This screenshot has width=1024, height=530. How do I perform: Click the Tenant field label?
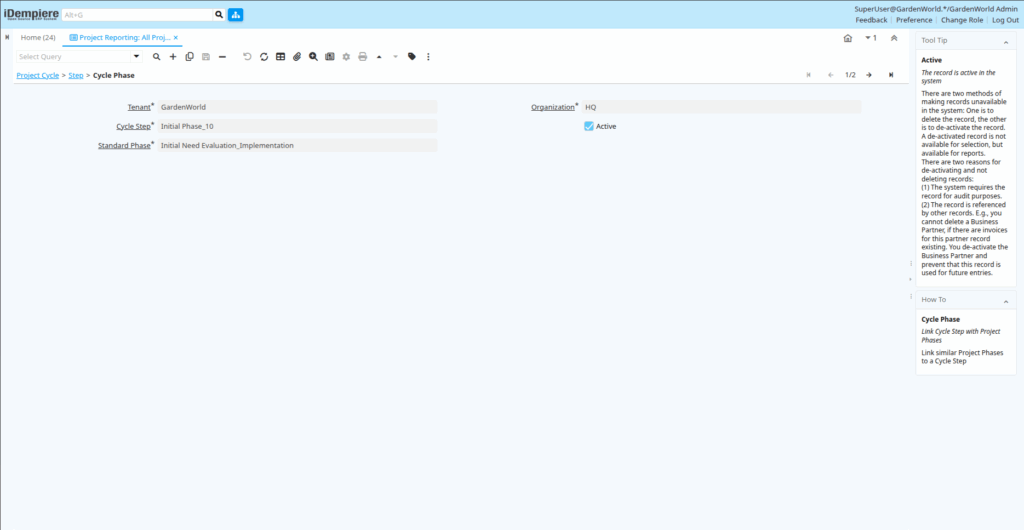coord(139,107)
